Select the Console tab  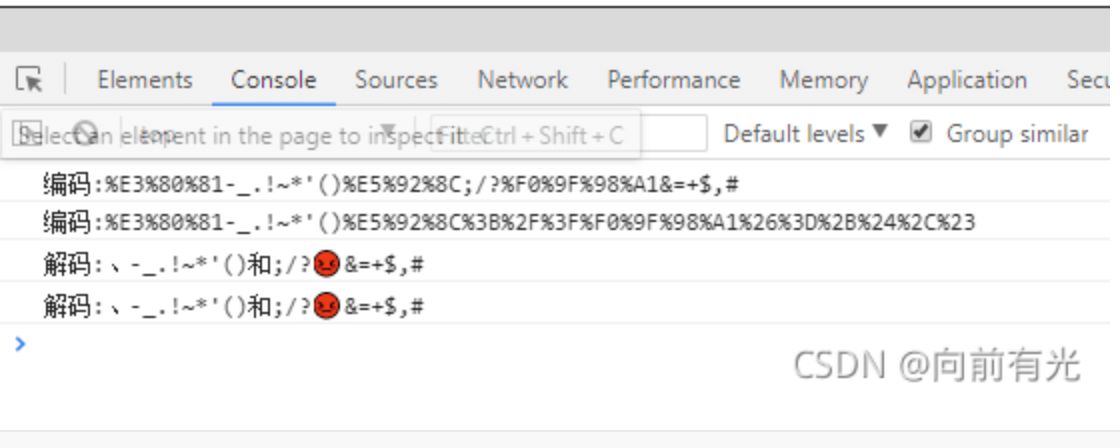click(274, 79)
